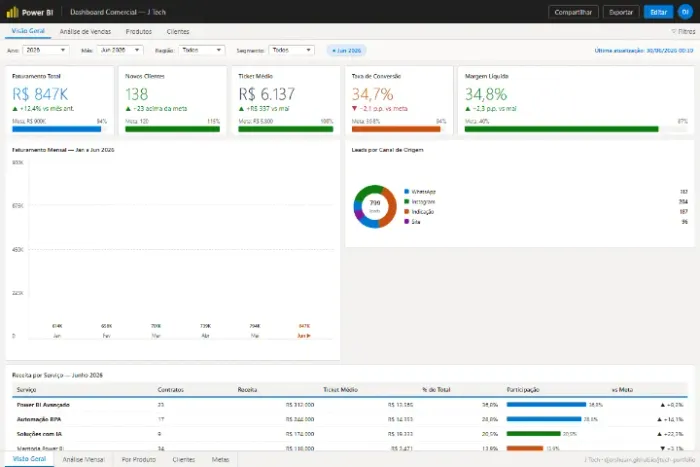
Task: Click the Power BI logo icon
Action: (12, 12)
